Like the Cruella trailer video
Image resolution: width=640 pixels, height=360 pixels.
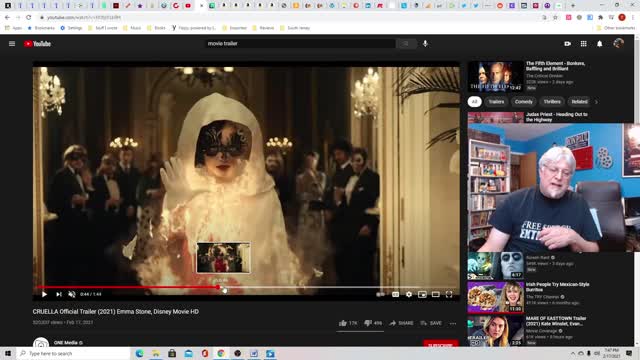pos(348,323)
